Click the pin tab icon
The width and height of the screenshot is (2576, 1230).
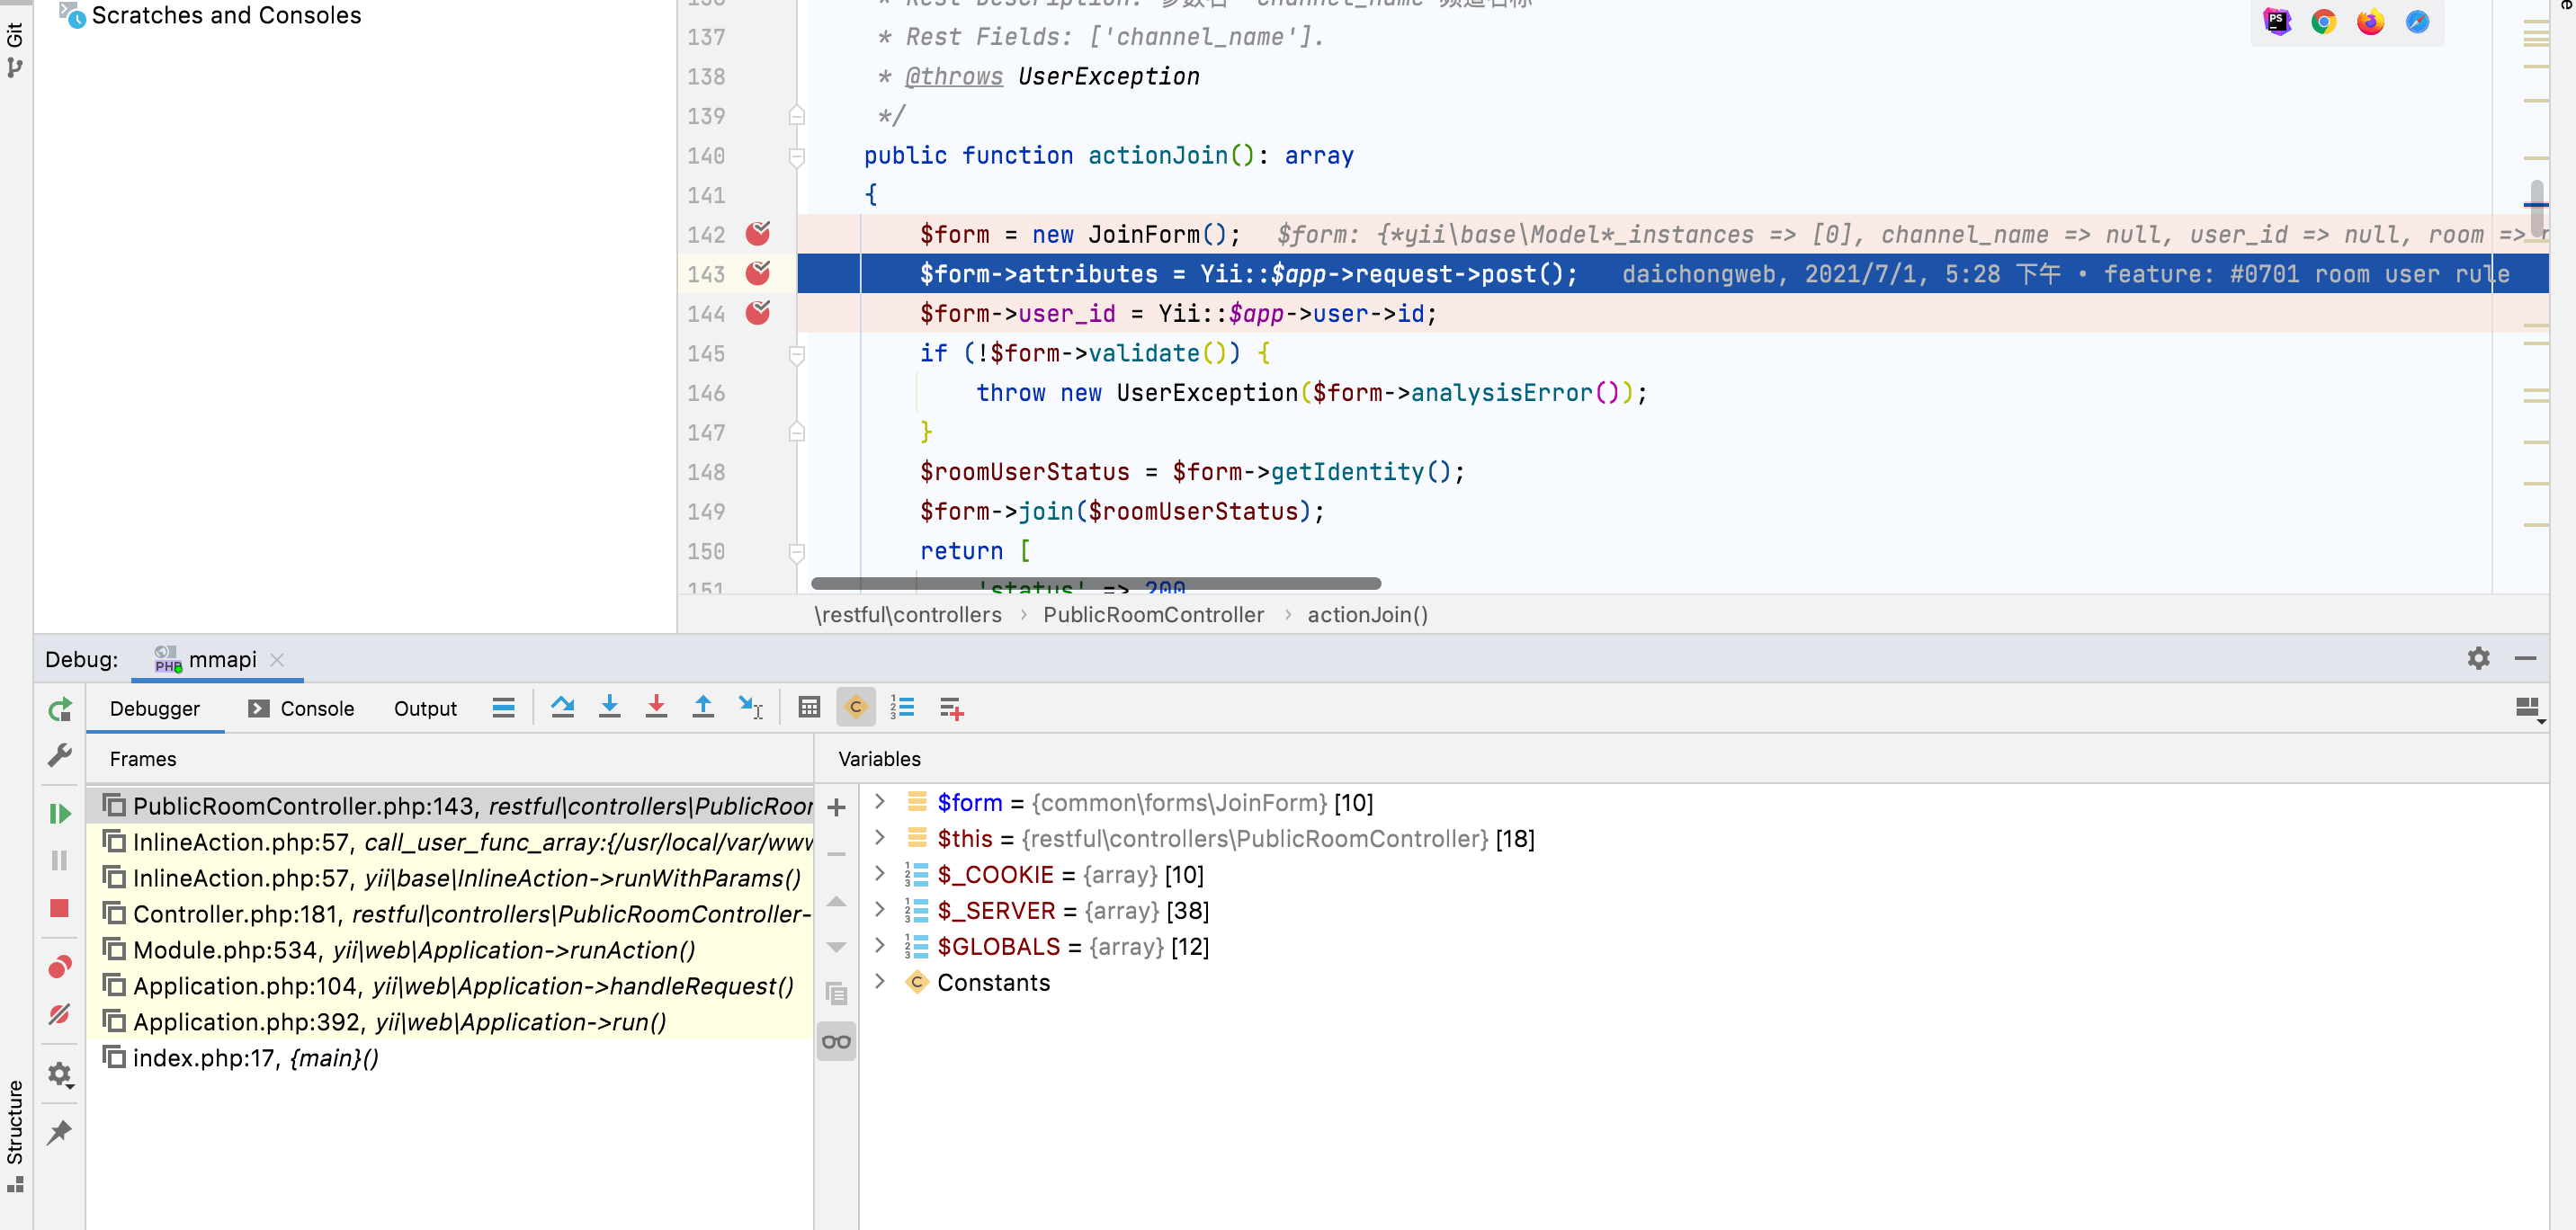point(60,1132)
